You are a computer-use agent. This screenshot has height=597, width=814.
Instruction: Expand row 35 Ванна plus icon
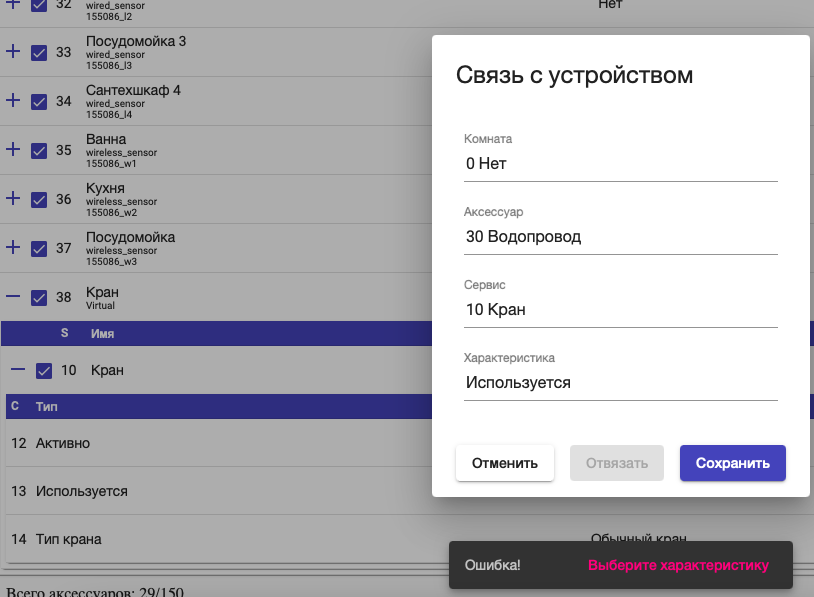[x=13, y=150]
